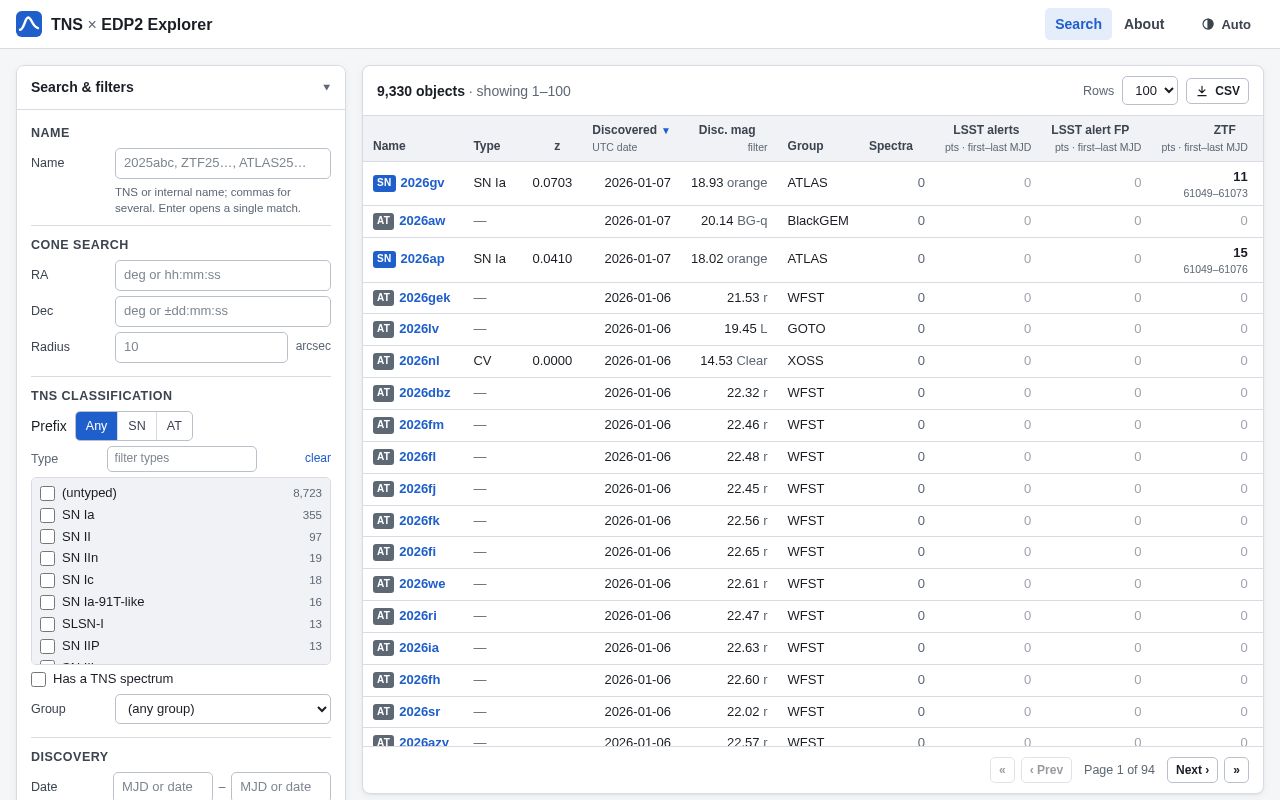Download results via the CSV button
The width and height of the screenshot is (1280, 800).
1217,91
